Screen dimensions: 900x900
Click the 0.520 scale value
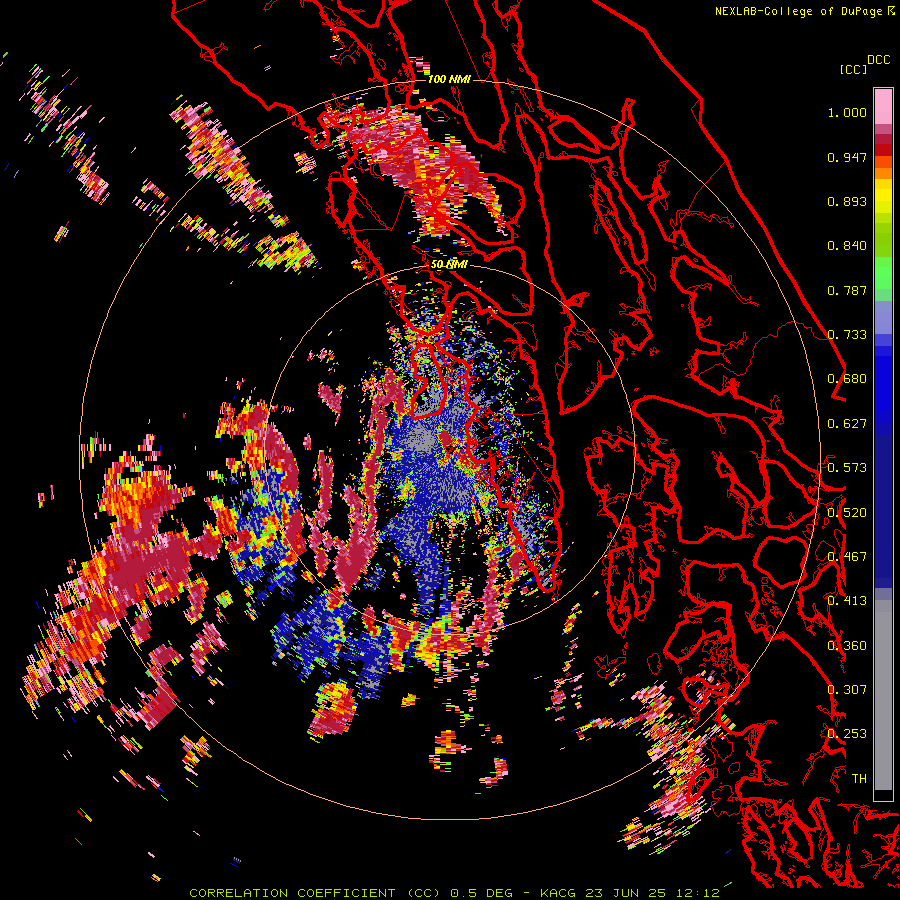tap(847, 513)
